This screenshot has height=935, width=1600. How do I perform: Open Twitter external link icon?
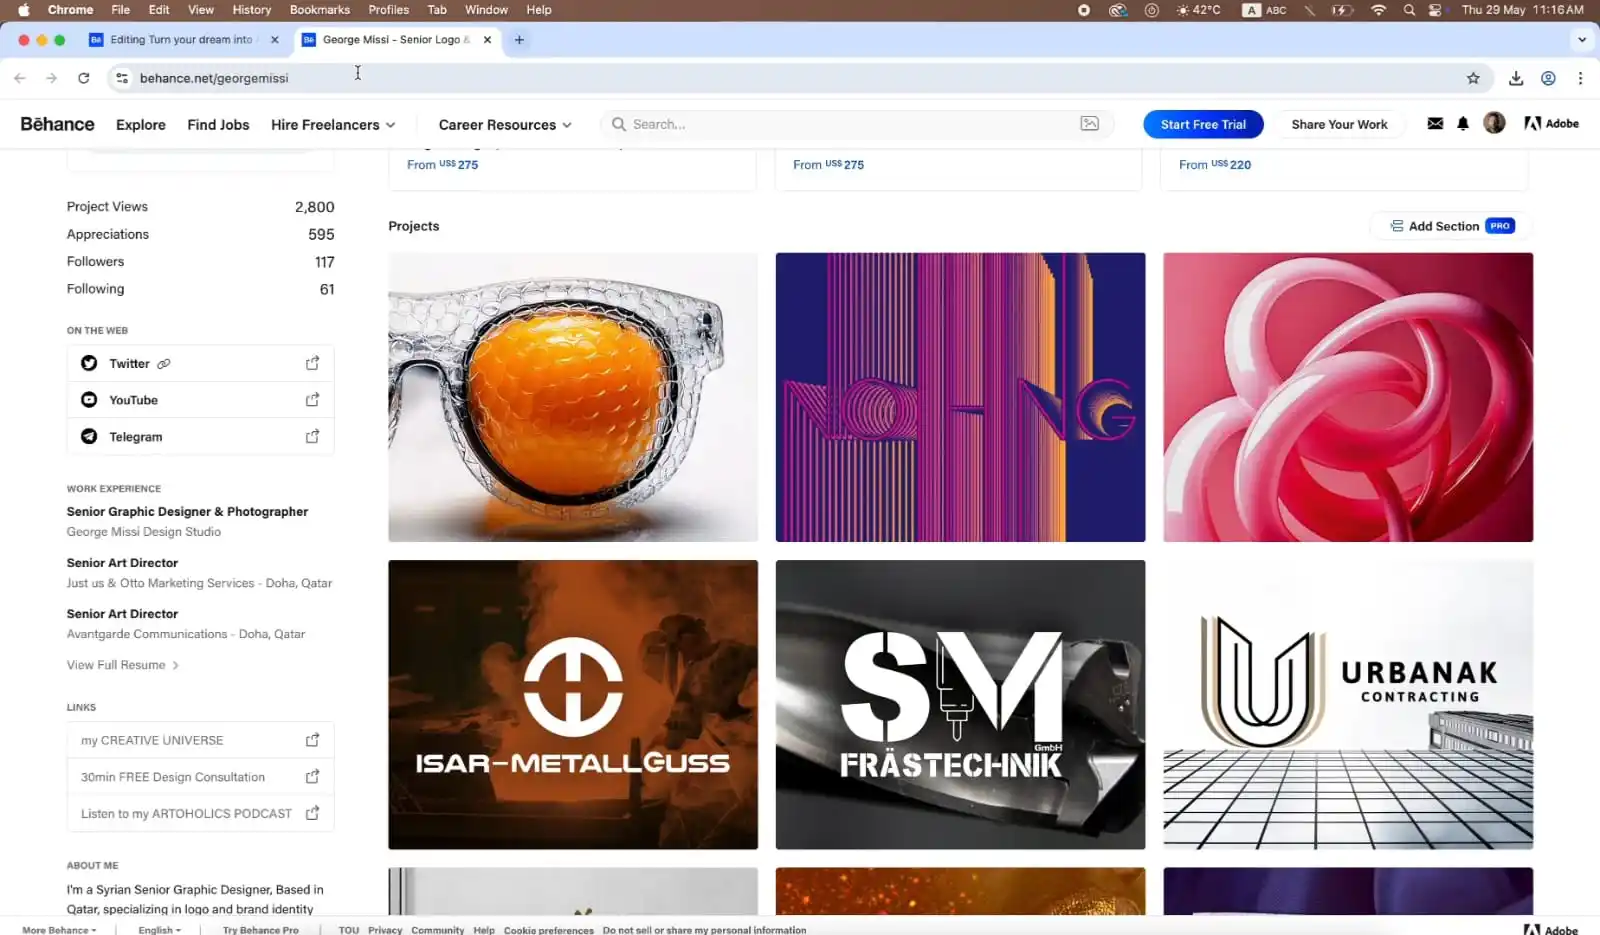[x=312, y=363]
